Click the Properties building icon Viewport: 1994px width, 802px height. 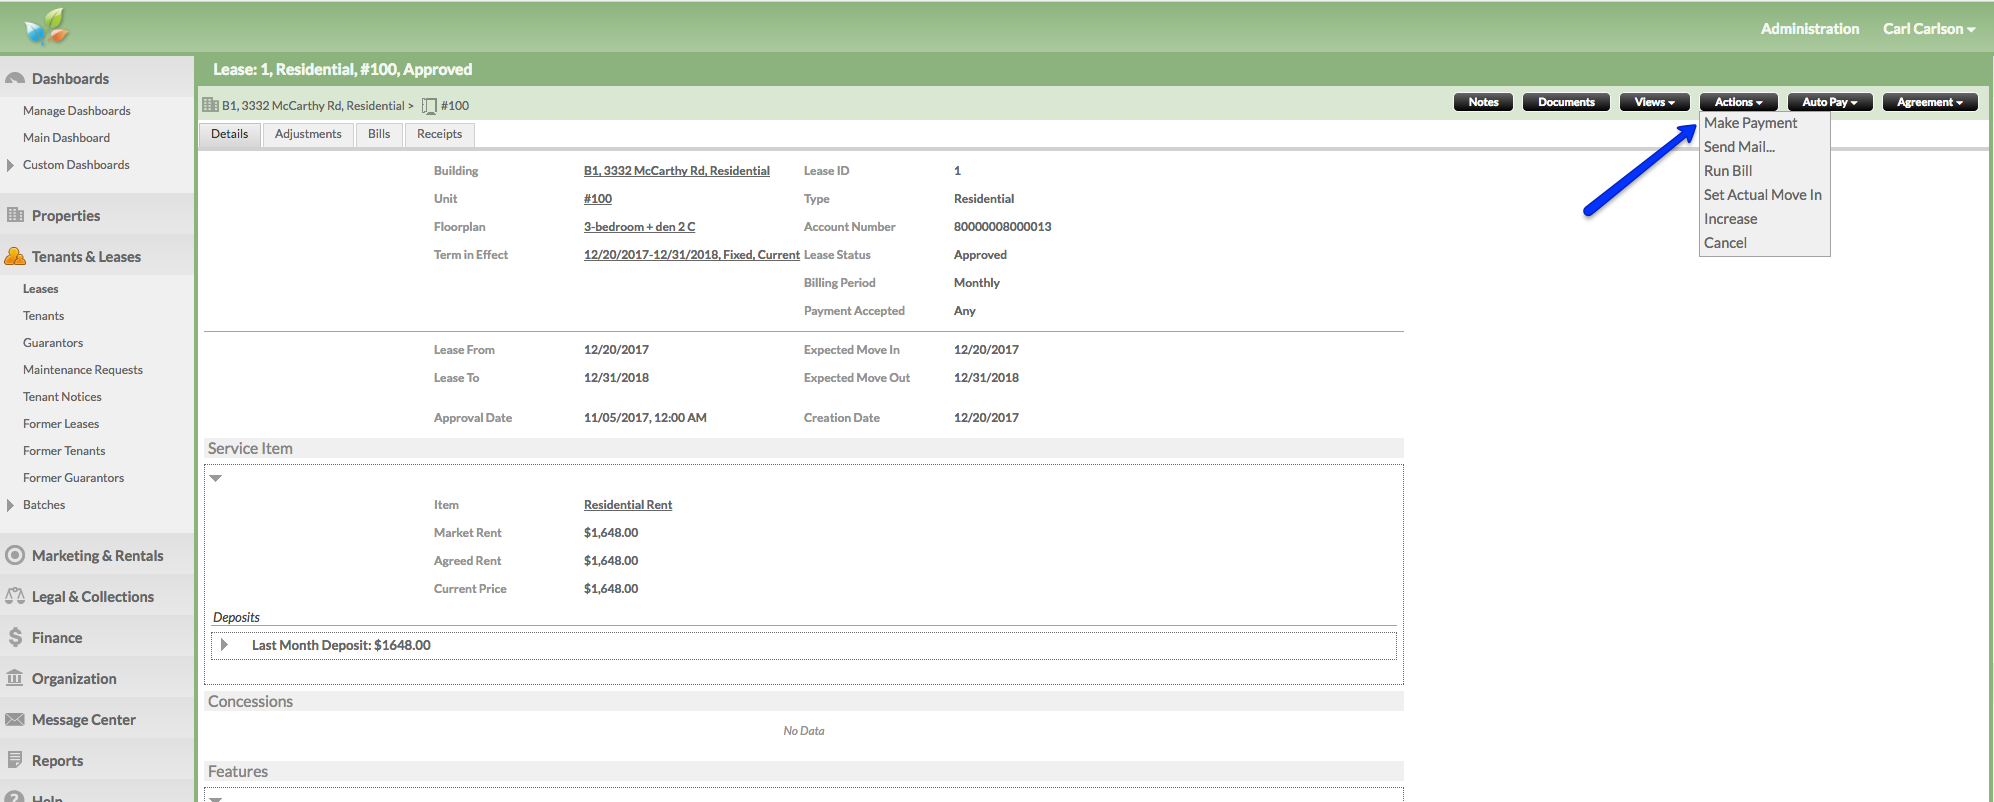pos(15,215)
